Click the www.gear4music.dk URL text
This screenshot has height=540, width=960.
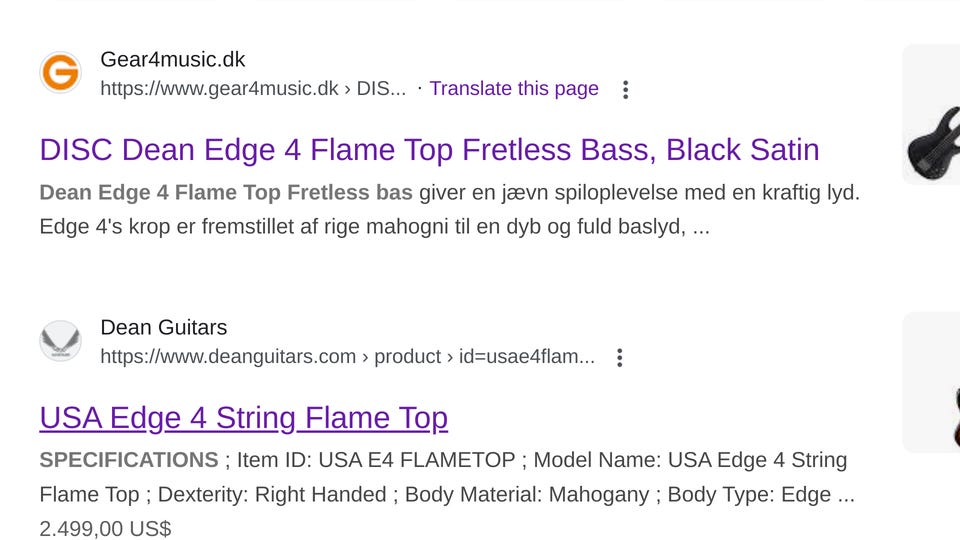[219, 89]
